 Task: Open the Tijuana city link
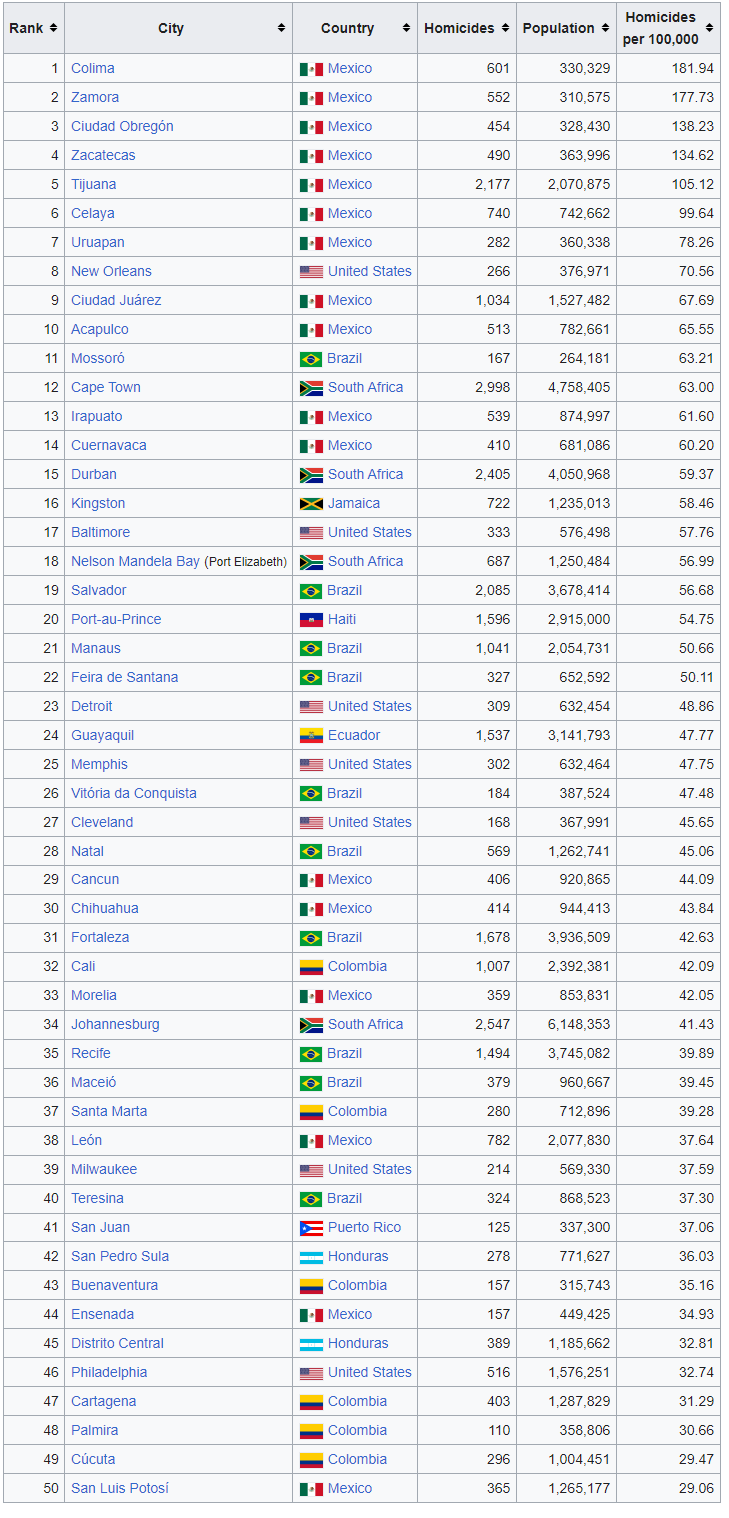pyautogui.click(x=94, y=184)
